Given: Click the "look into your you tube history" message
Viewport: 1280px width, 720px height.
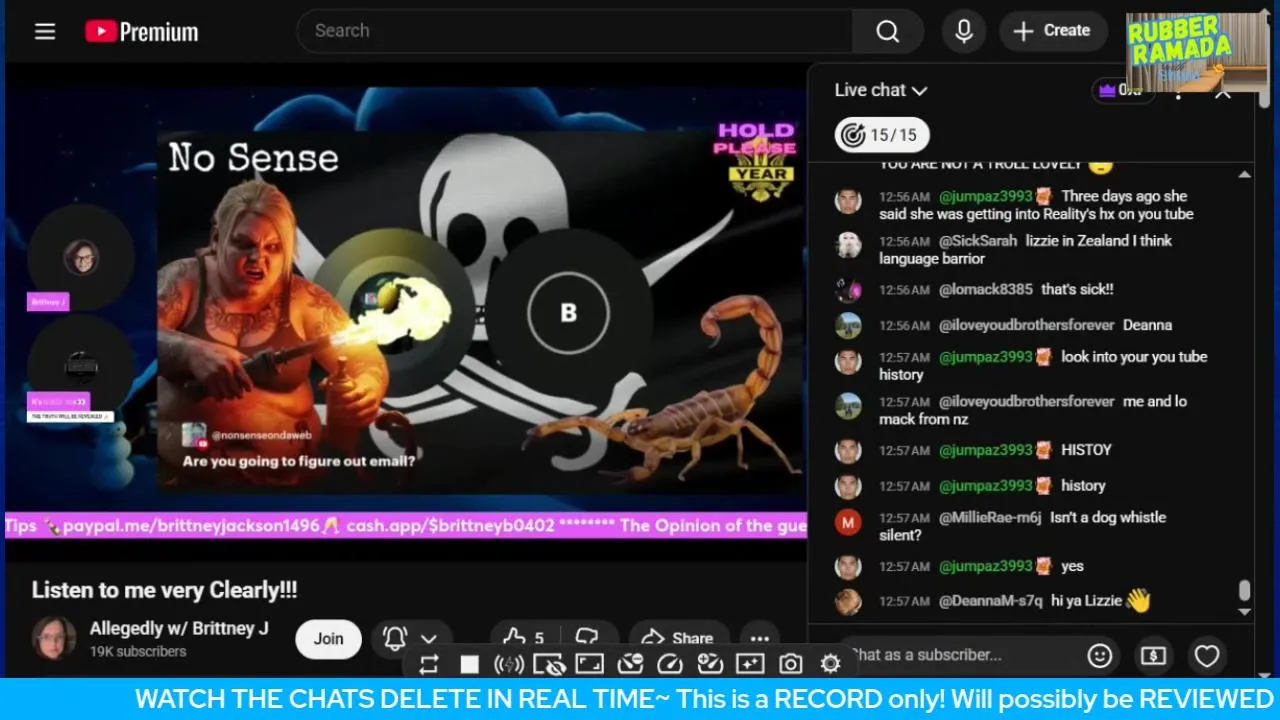Looking at the screenshot, I should [1043, 365].
